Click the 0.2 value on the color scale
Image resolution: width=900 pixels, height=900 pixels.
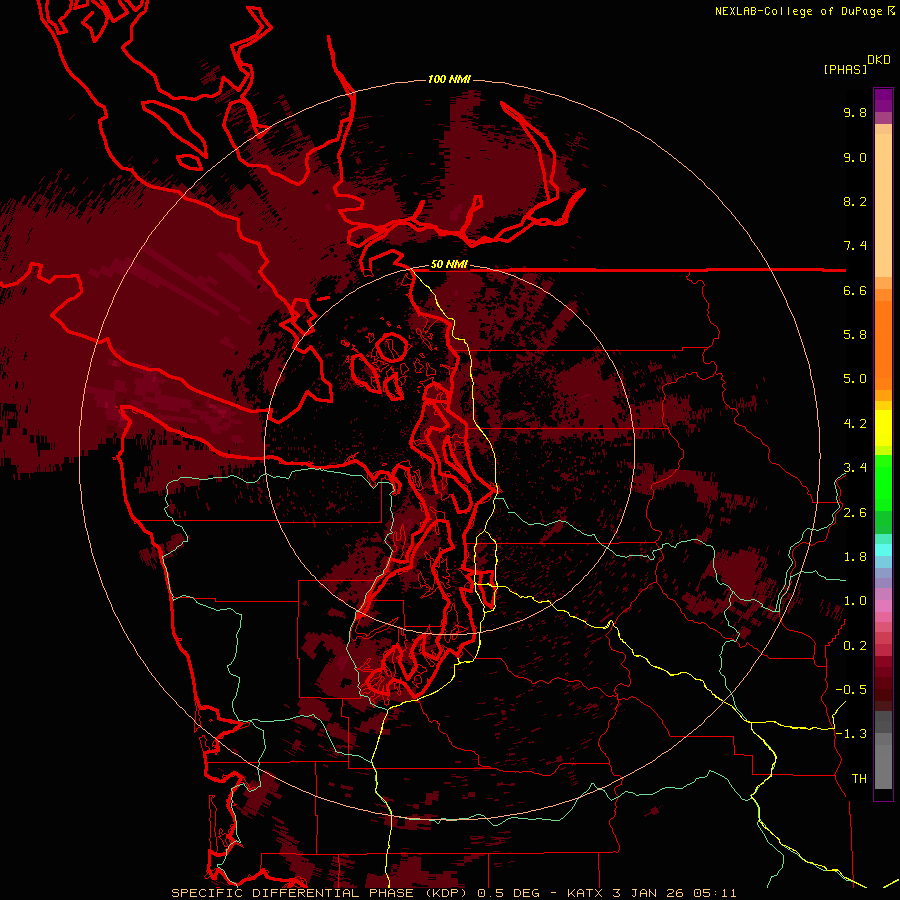click(855, 646)
